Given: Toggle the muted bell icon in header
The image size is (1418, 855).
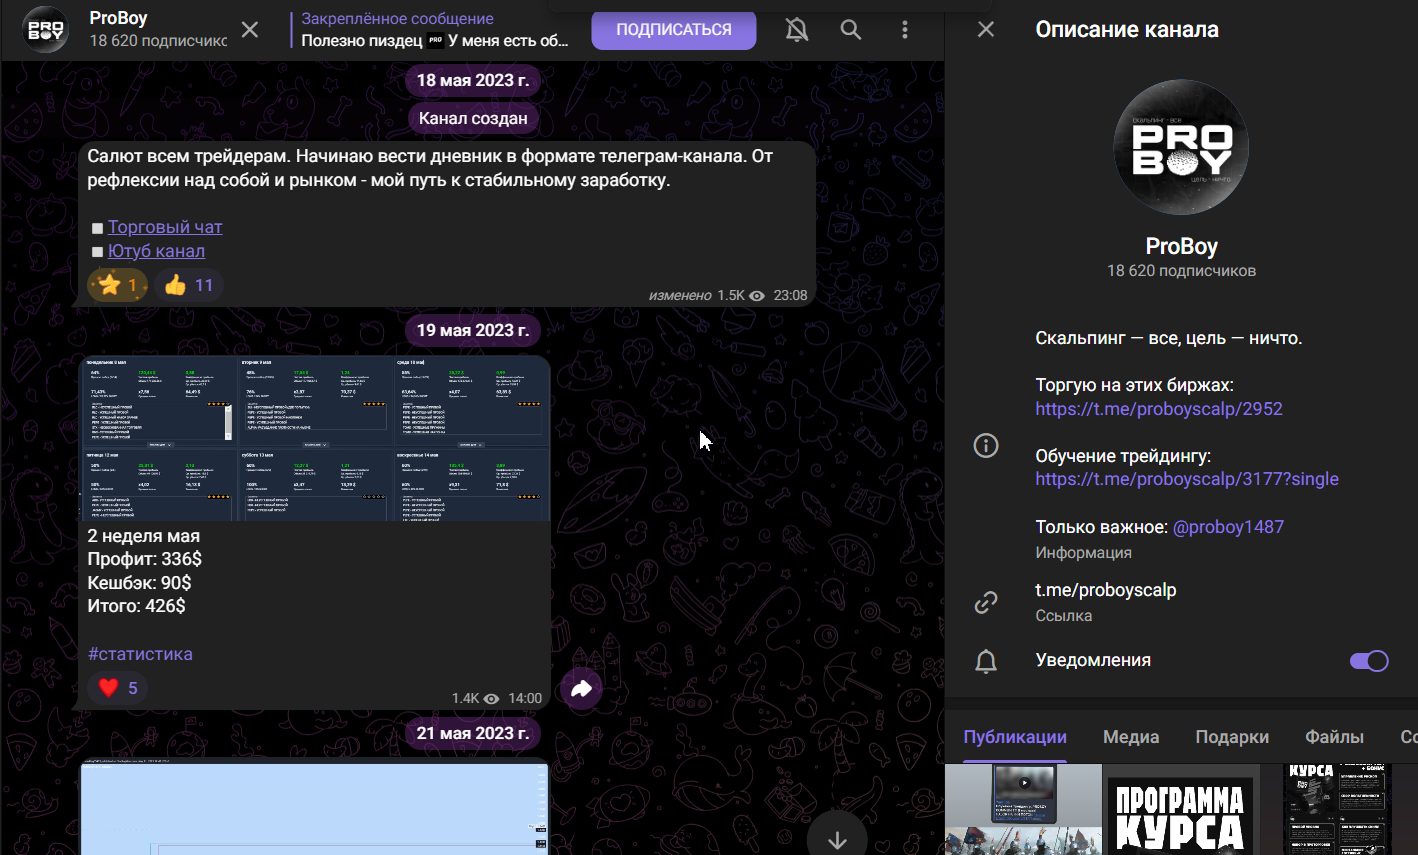Looking at the screenshot, I should pos(797,30).
